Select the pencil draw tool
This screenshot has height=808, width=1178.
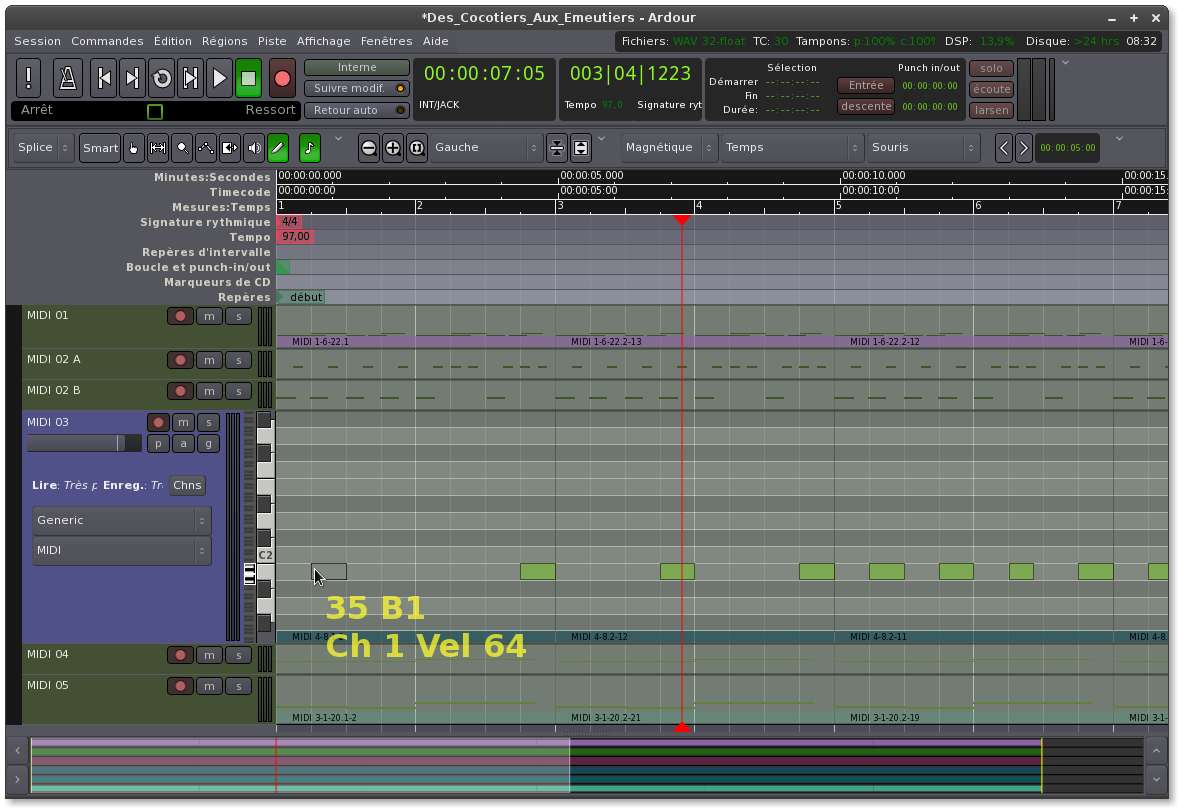pyautogui.click(x=278, y=148)
